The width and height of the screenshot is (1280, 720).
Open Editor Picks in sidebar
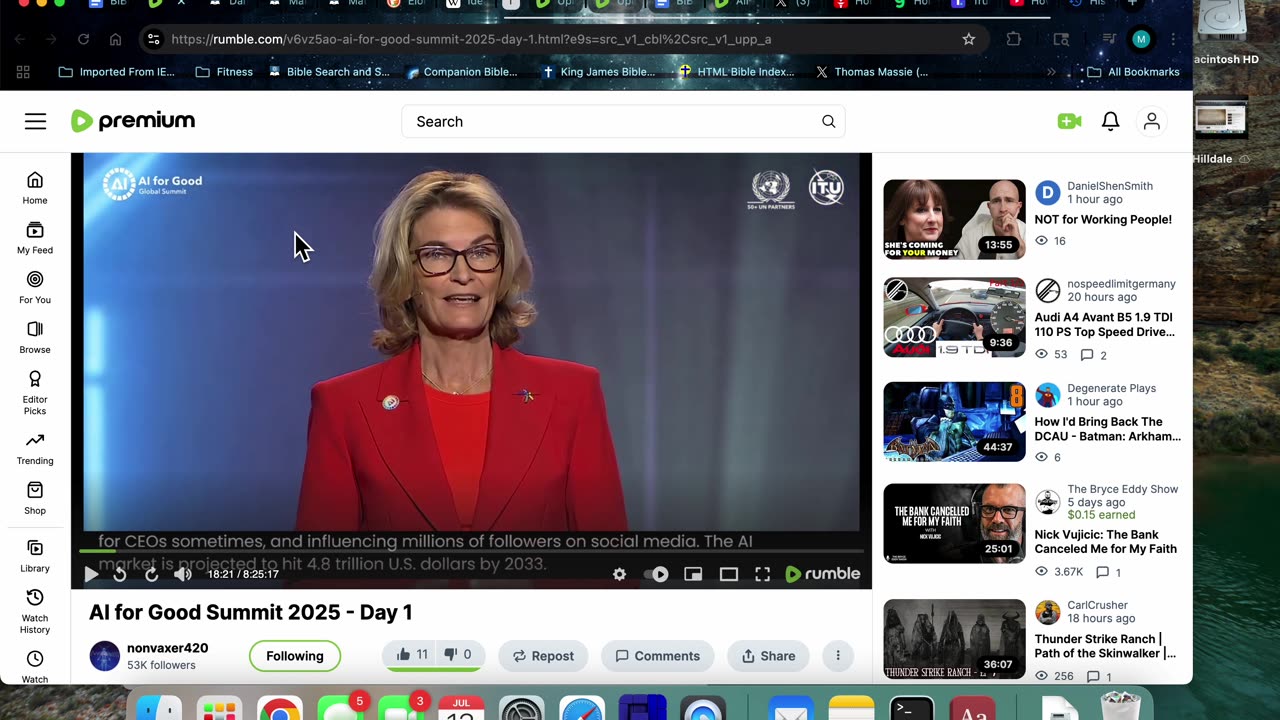point(35,392)
